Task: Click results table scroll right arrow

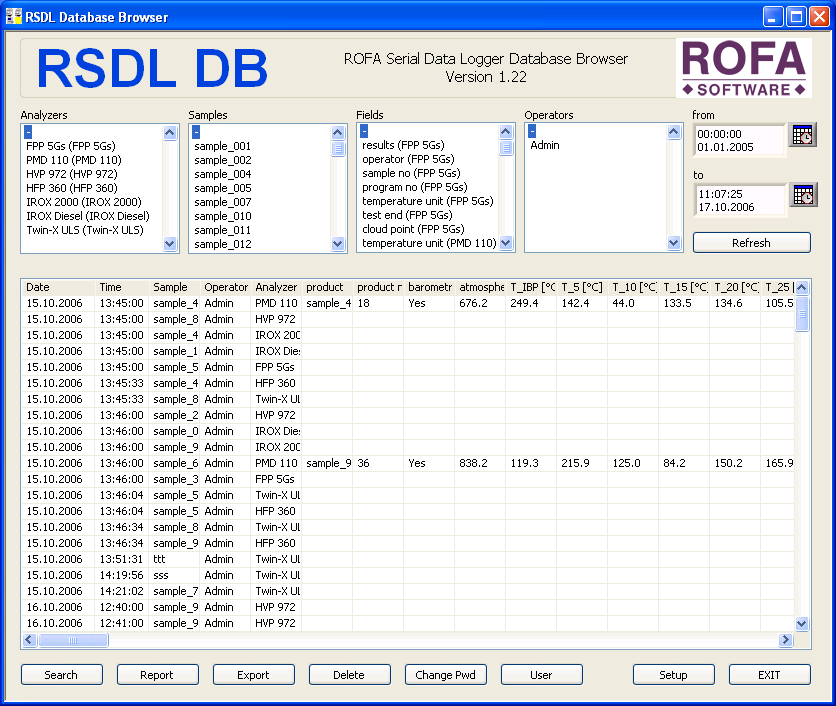Action: pos(785,640)
